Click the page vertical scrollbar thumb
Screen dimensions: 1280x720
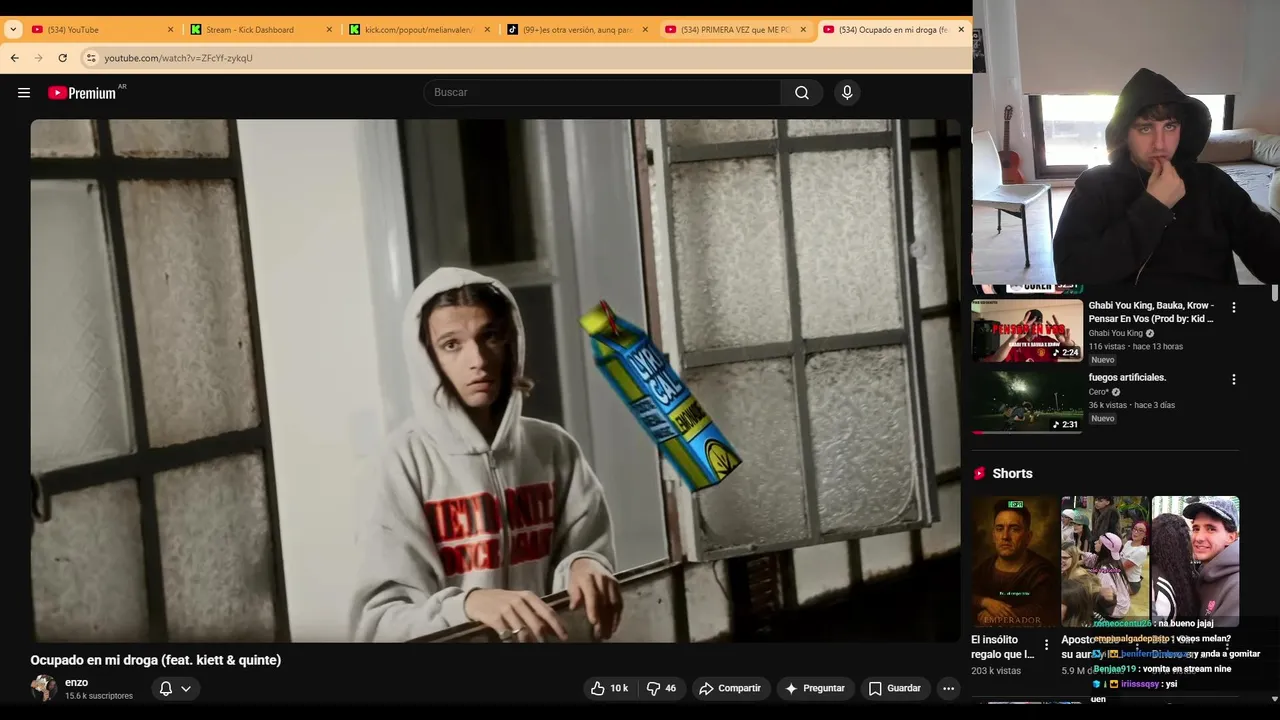(x=1275, y=293)
